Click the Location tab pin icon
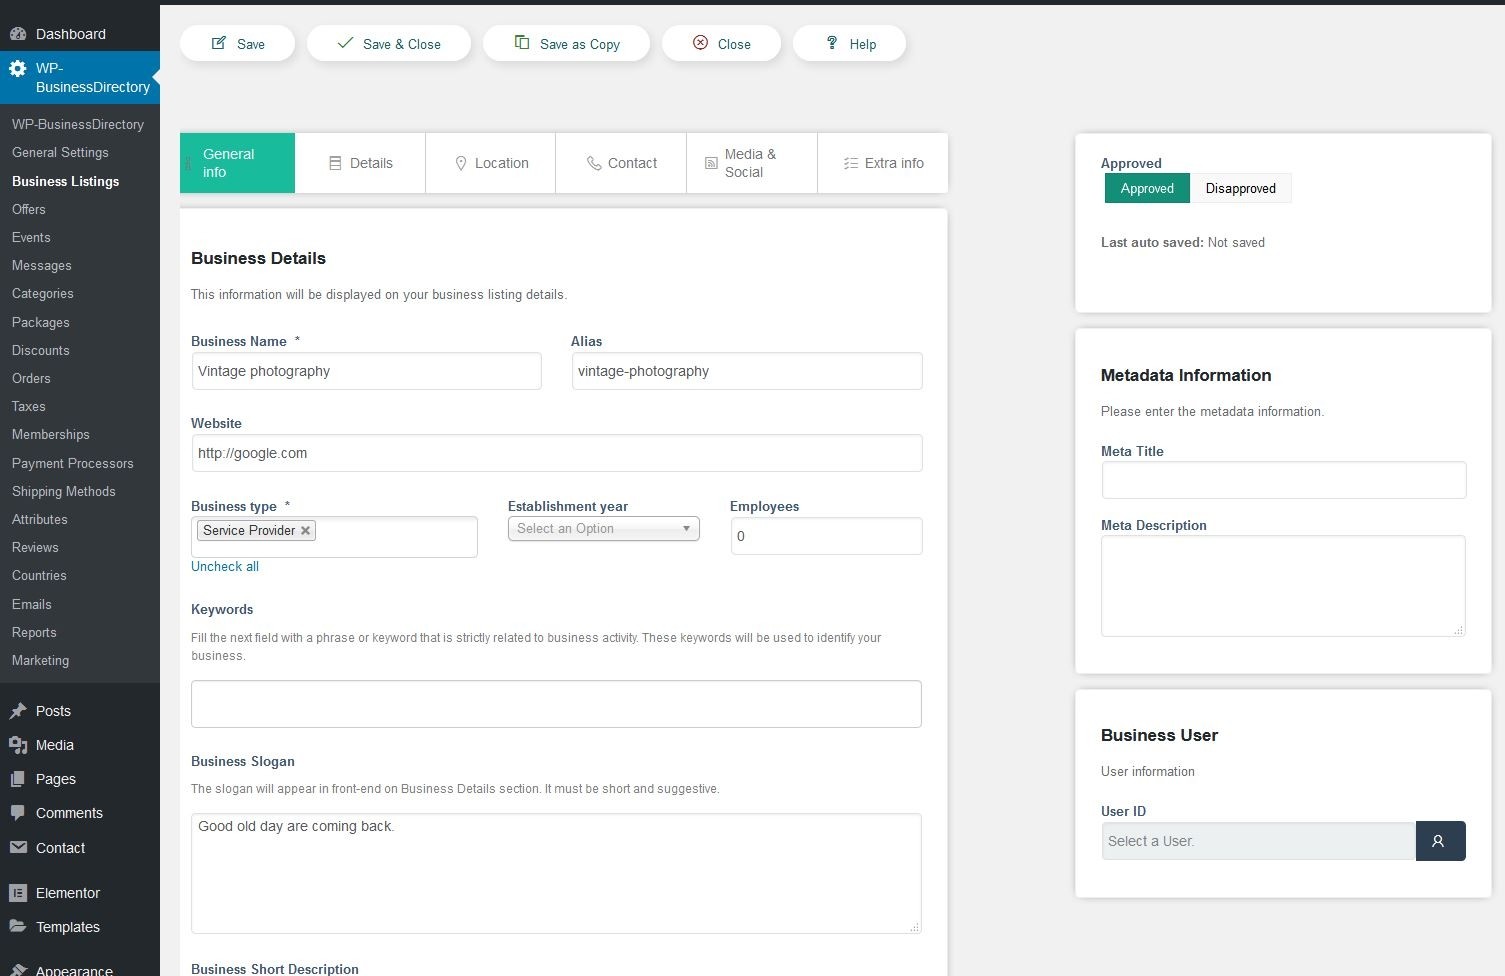Image resolution: width=1505 pixels, height=976 pixels. 461,163
